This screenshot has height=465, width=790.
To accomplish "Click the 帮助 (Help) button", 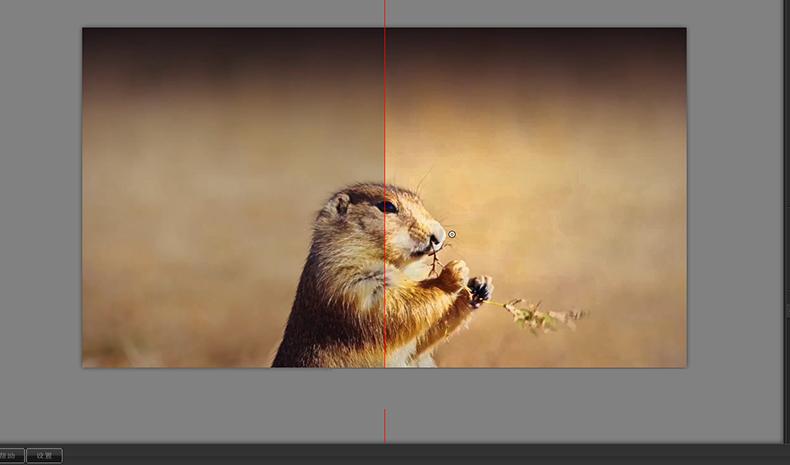I will [11, 456].
